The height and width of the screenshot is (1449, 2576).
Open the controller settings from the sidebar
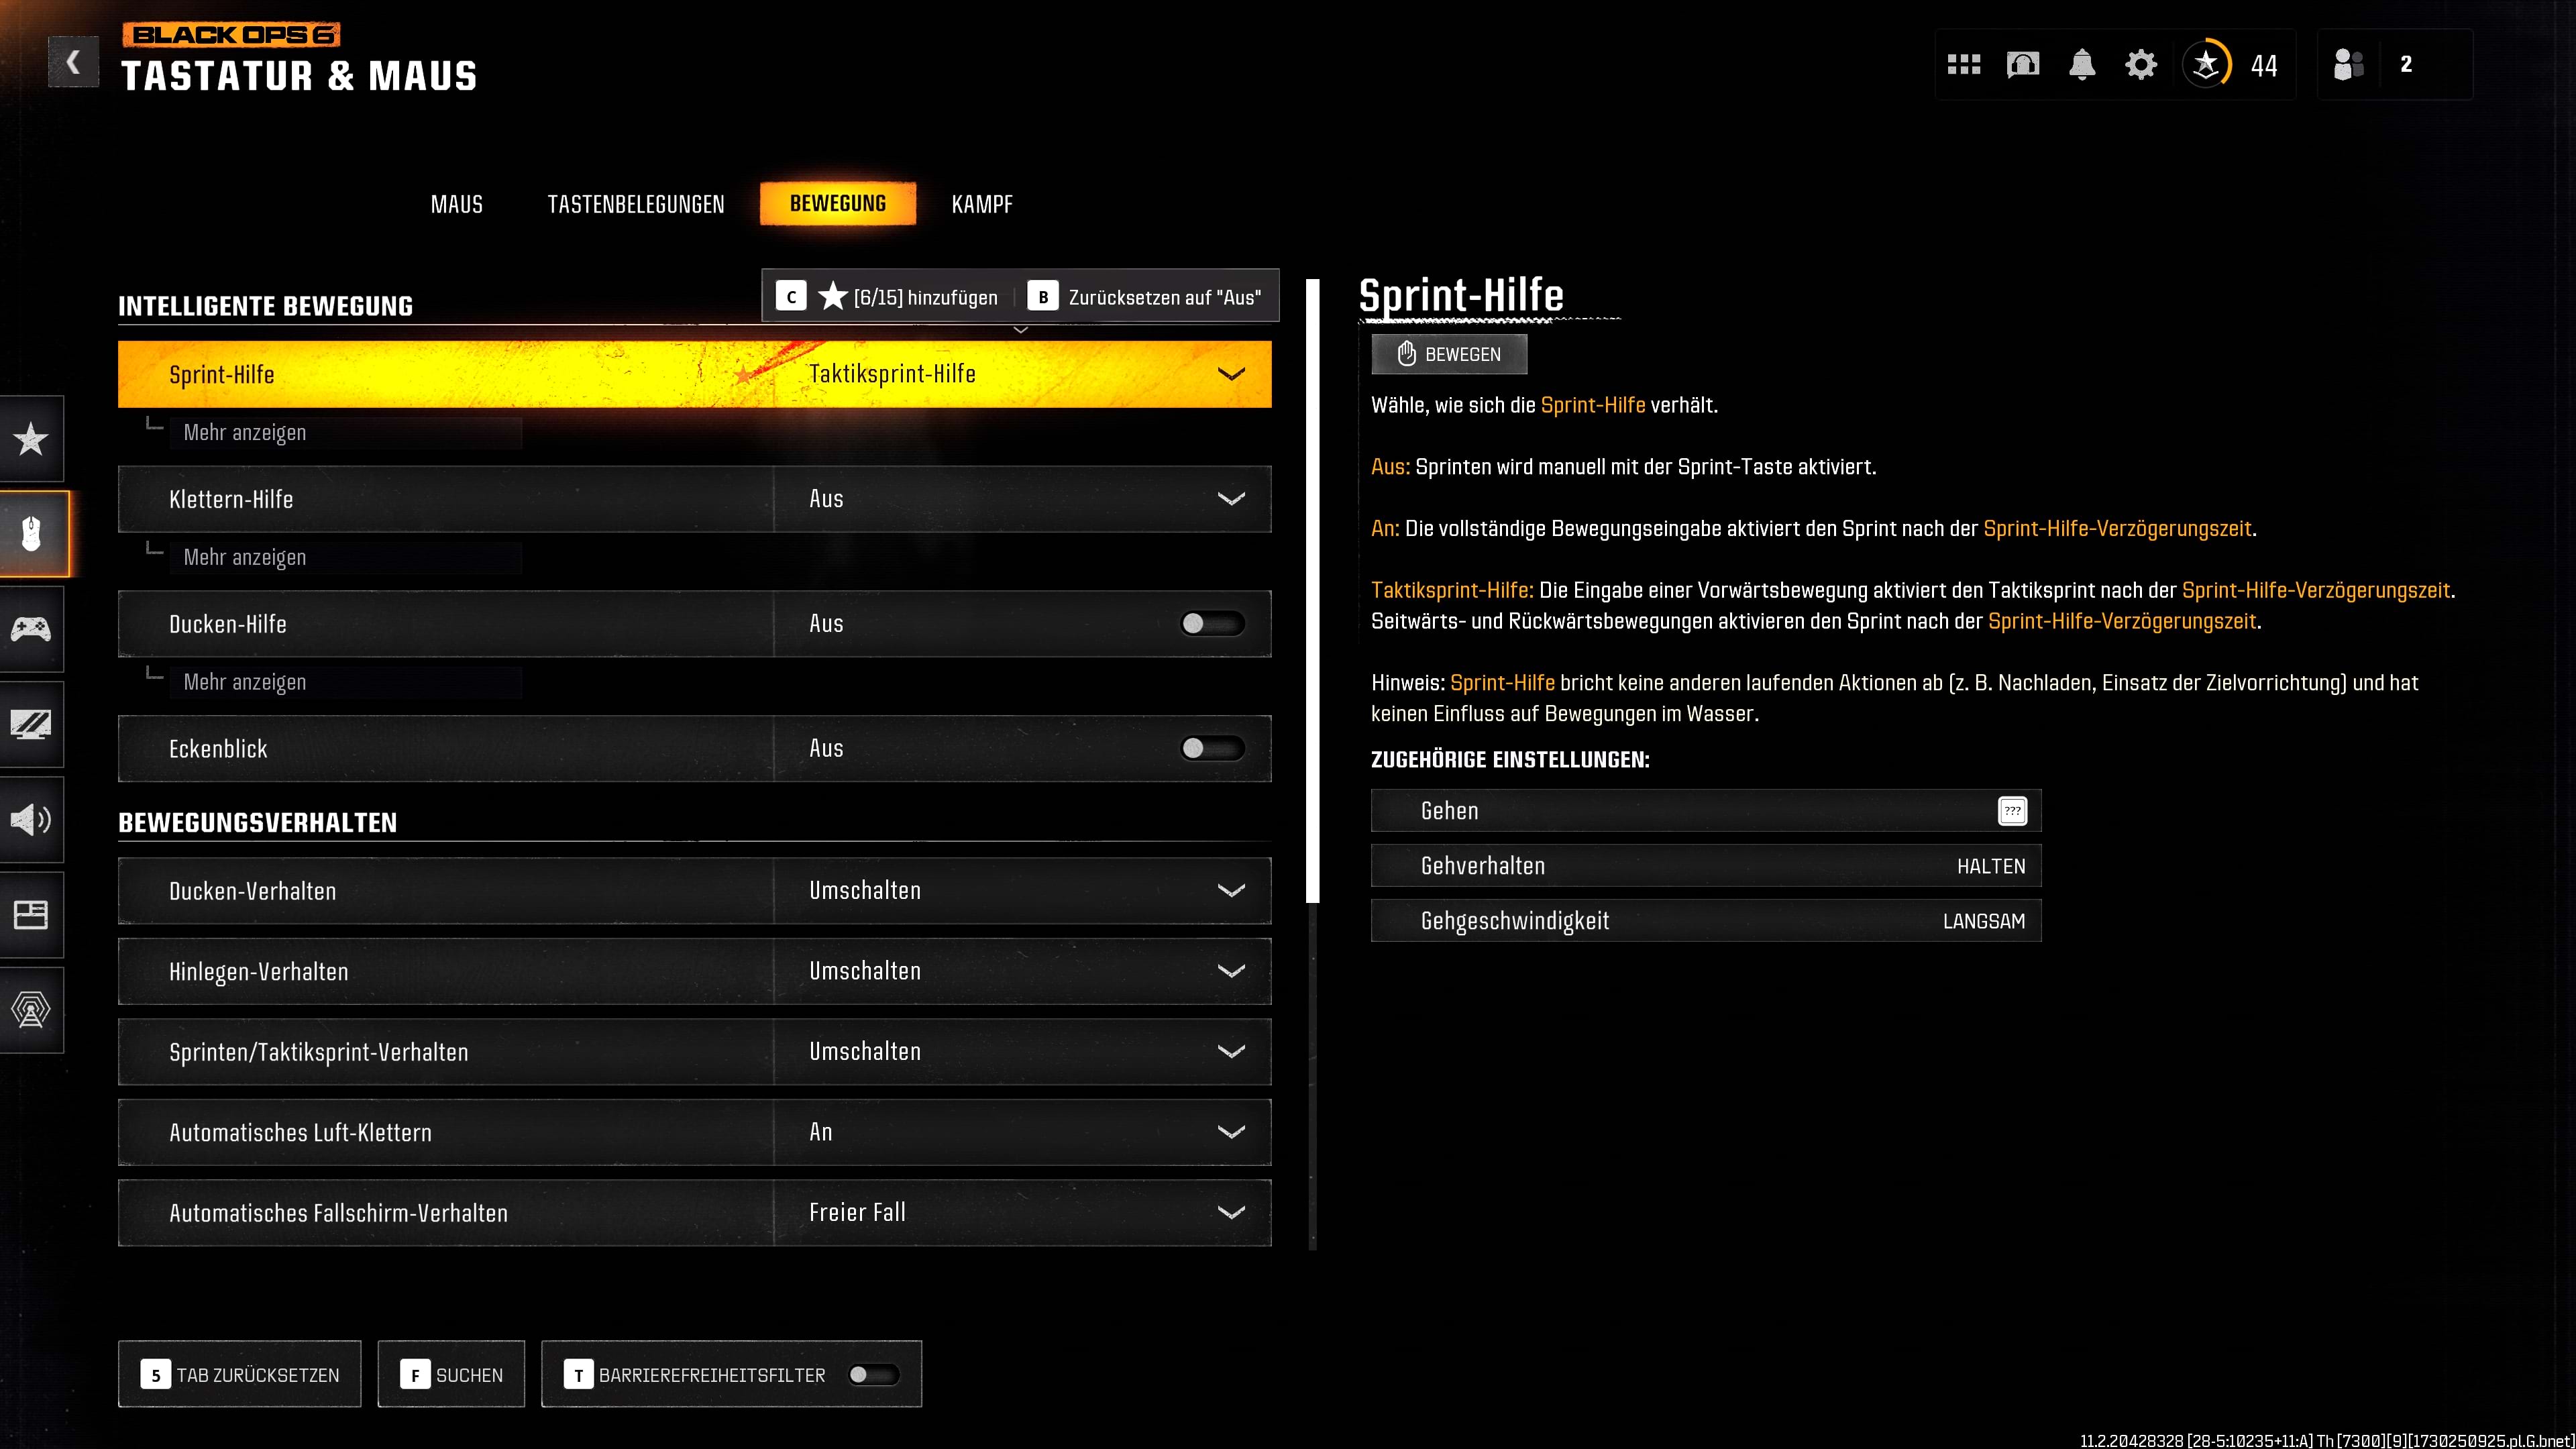coord(31,628)
